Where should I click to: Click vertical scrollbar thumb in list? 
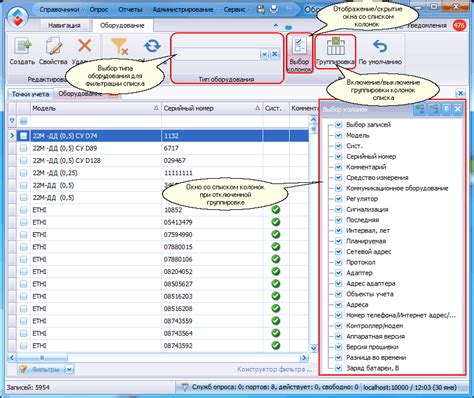[x=313, y=128]
